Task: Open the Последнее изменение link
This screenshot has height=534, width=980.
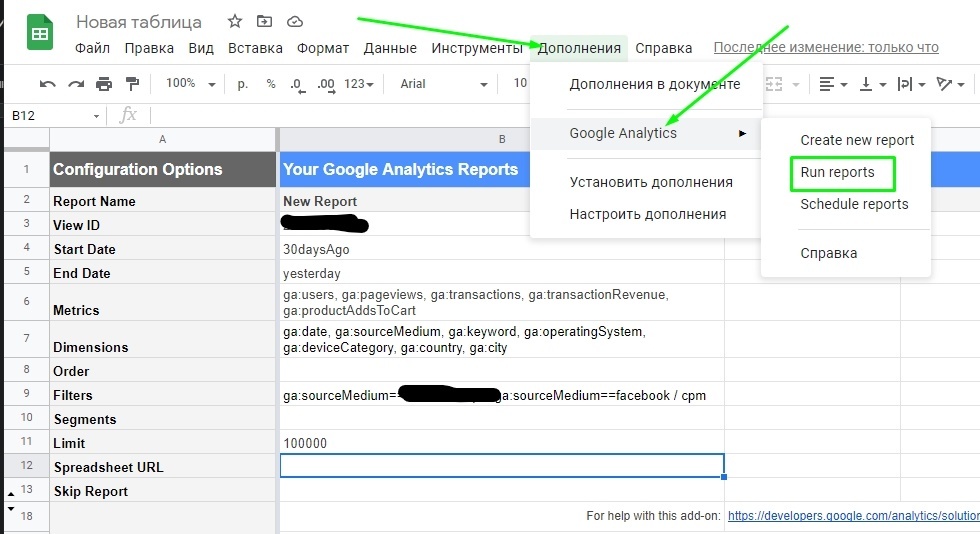Action: click(x=826, y=48)
